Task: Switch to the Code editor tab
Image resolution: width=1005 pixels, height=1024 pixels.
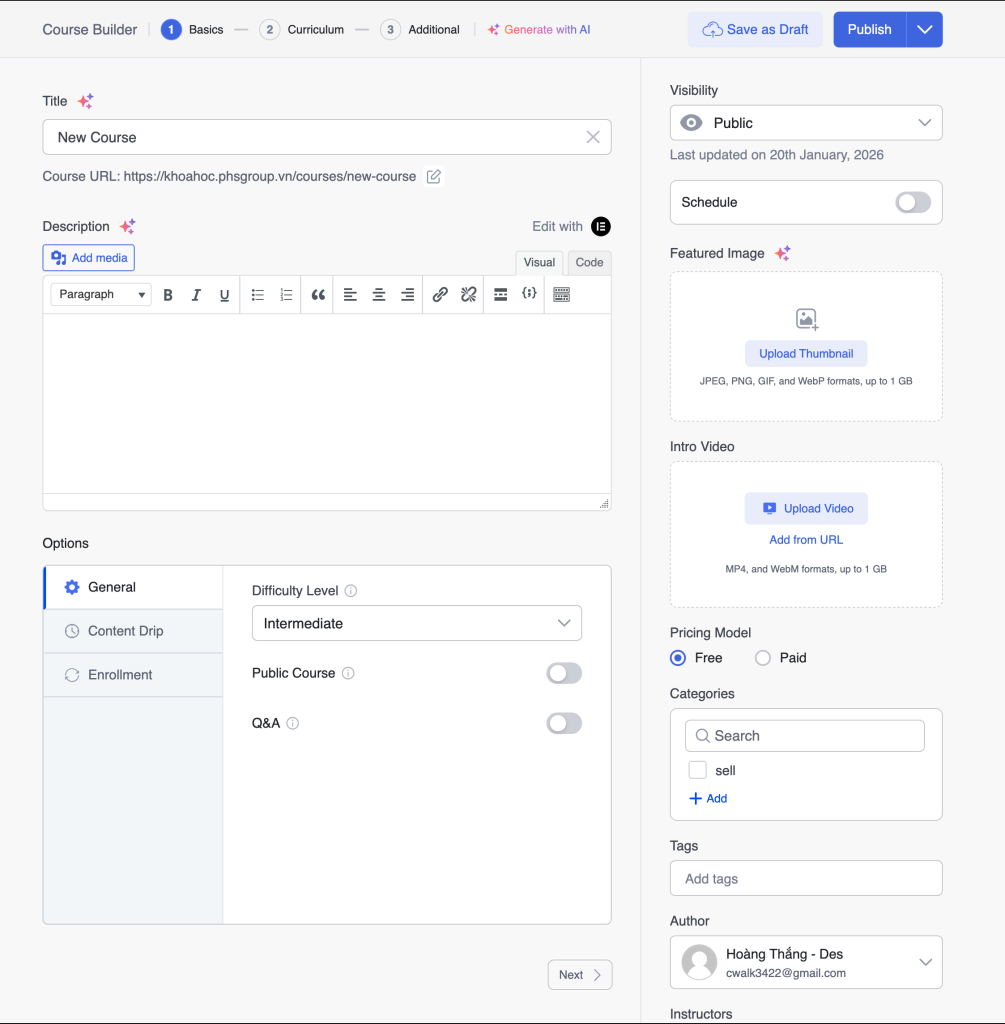Action: 589,263
